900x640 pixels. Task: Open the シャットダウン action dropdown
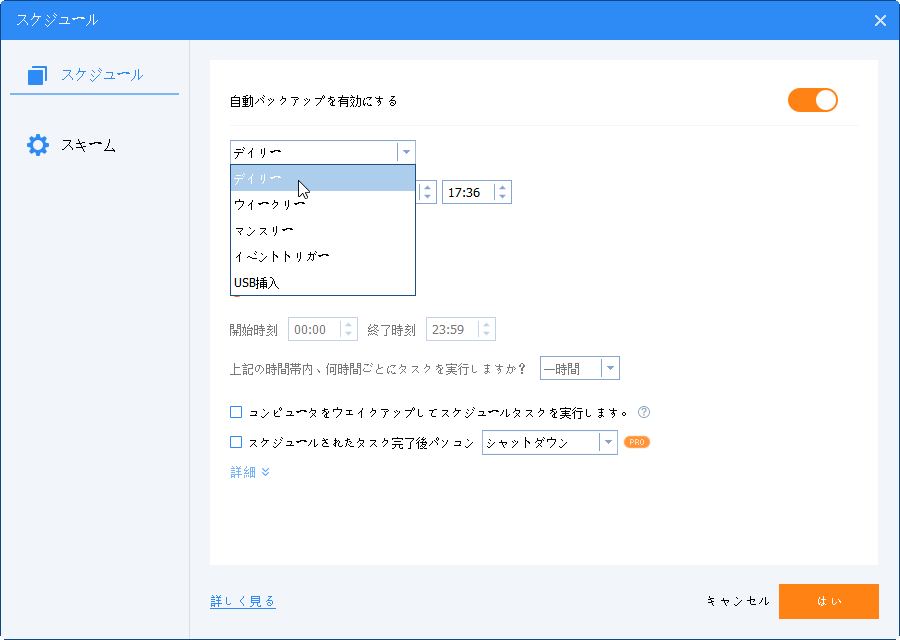tap(607, 442)
